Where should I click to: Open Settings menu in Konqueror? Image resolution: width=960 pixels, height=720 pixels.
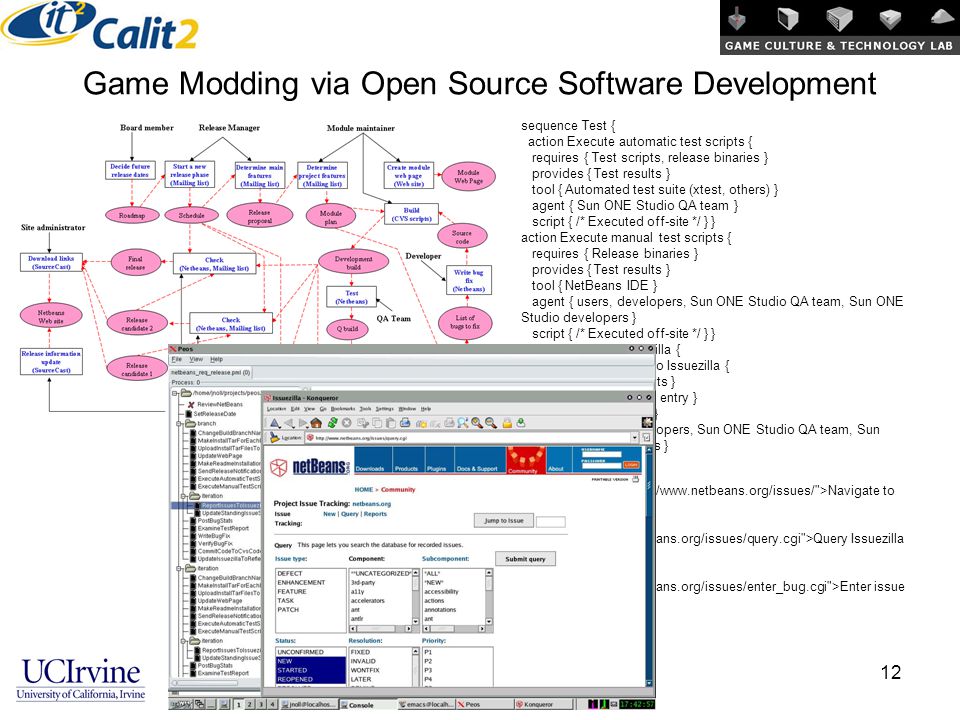pos(384,408)
